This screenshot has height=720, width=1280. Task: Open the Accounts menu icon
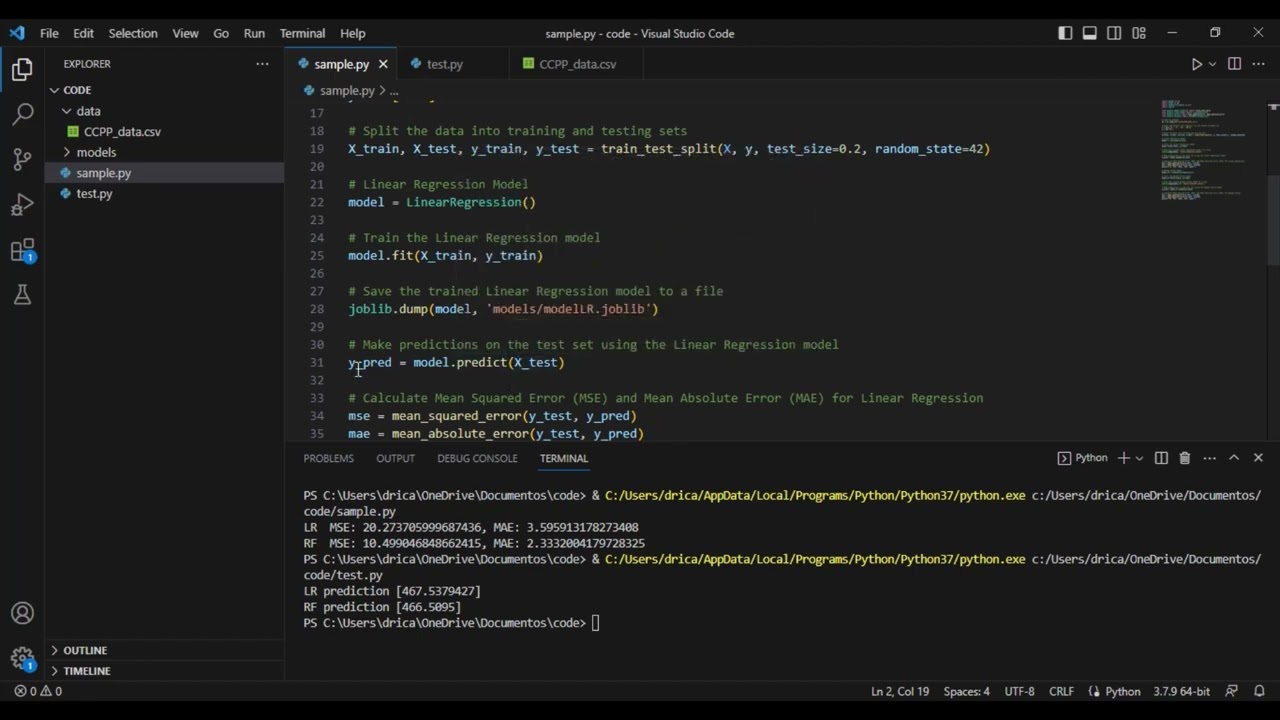click(x=22, y=613)
